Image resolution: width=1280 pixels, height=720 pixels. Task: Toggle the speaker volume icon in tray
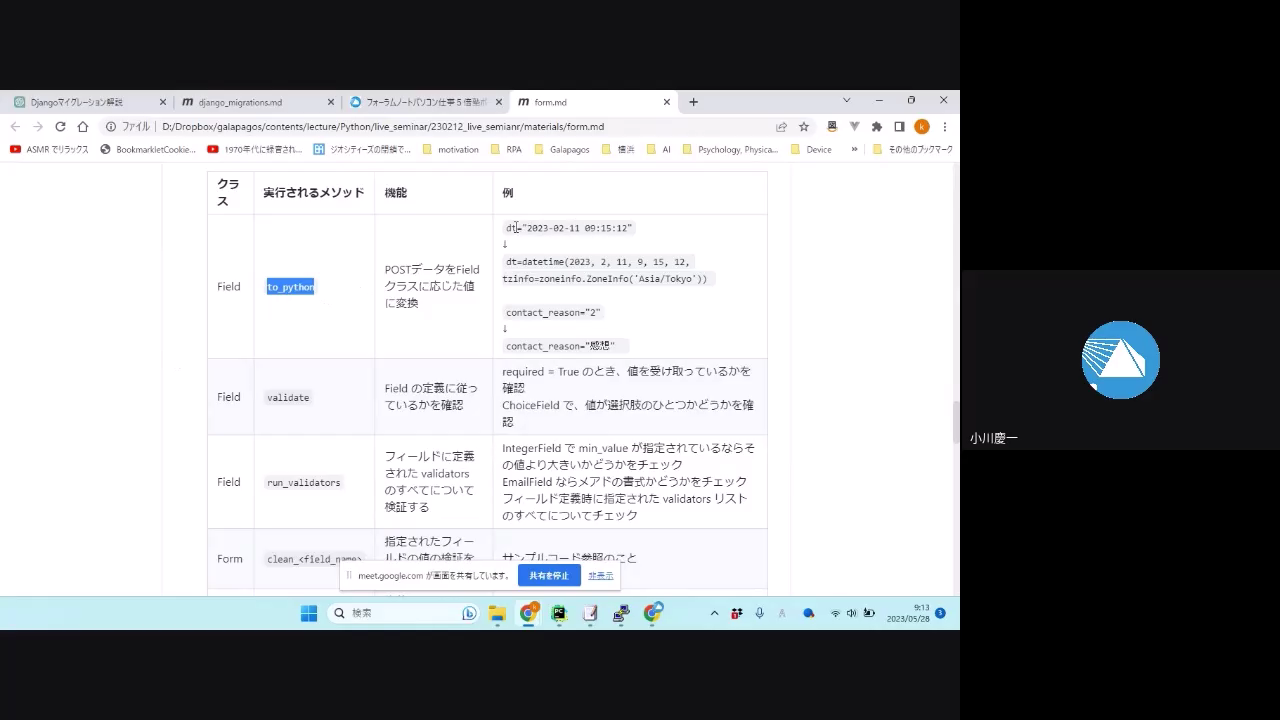[851, 613]
